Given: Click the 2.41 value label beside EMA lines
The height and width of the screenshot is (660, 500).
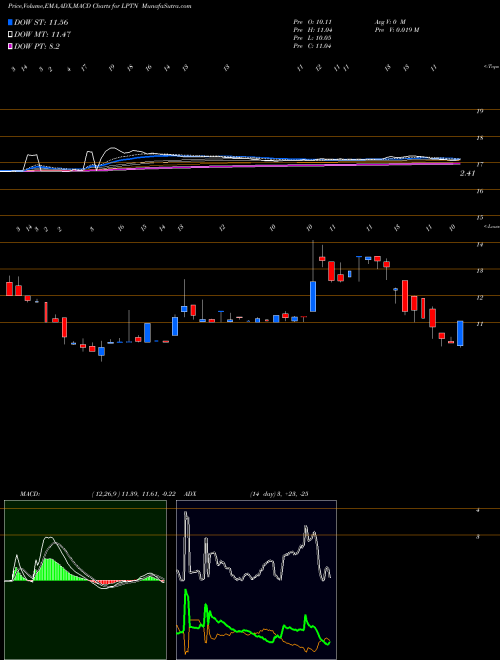Looking at the screenshot, I should [468, 173].
